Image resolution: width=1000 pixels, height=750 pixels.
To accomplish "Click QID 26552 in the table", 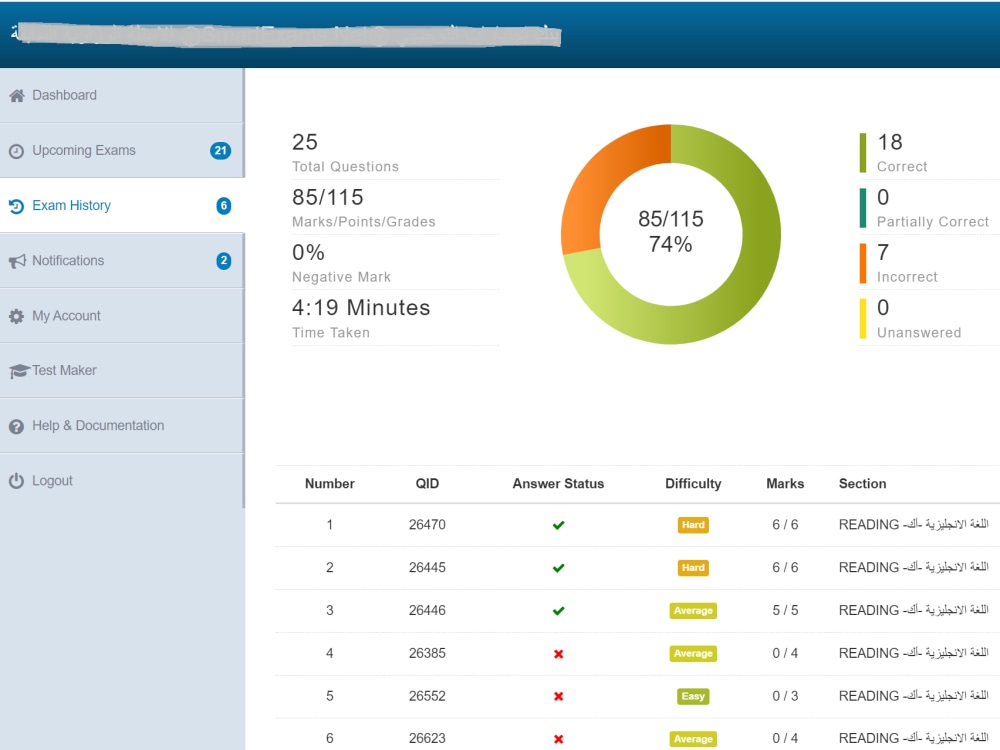I will click(427, 696).
